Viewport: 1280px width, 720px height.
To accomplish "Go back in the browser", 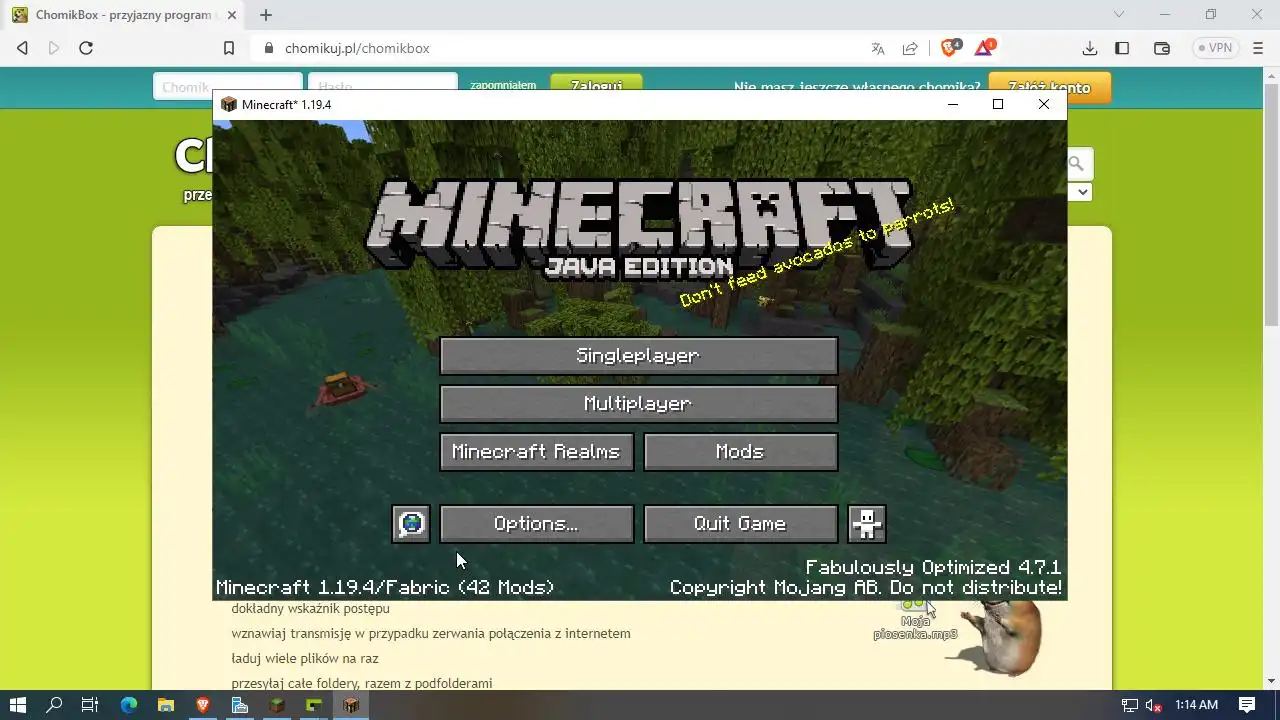I will pos(22,48).
